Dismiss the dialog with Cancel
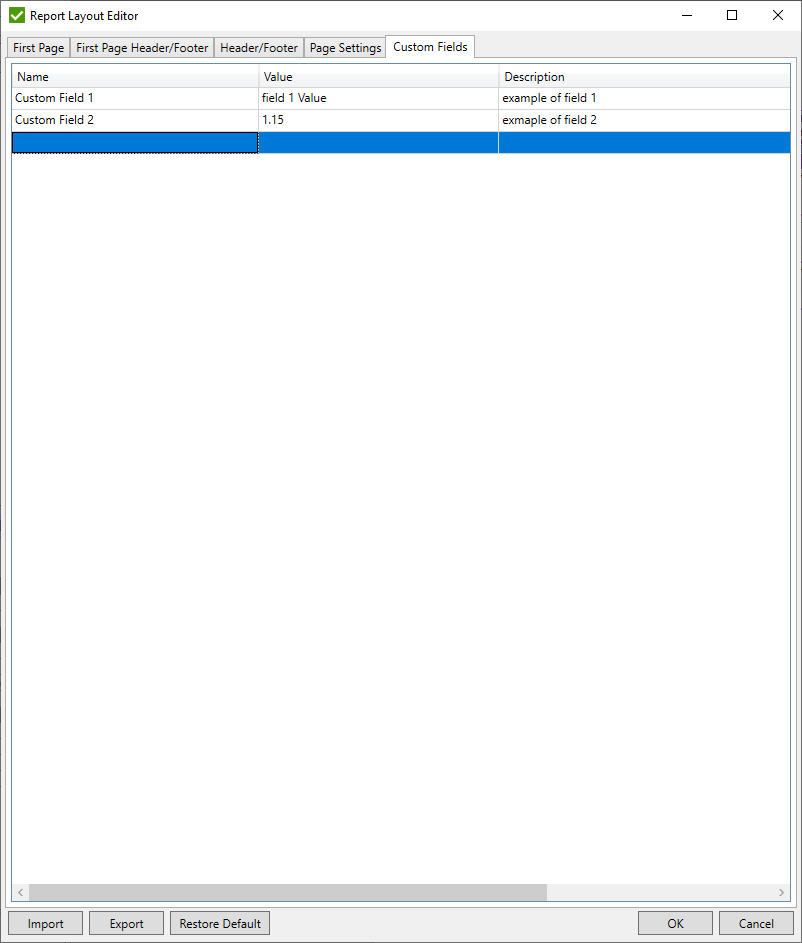 coord(756,923)
